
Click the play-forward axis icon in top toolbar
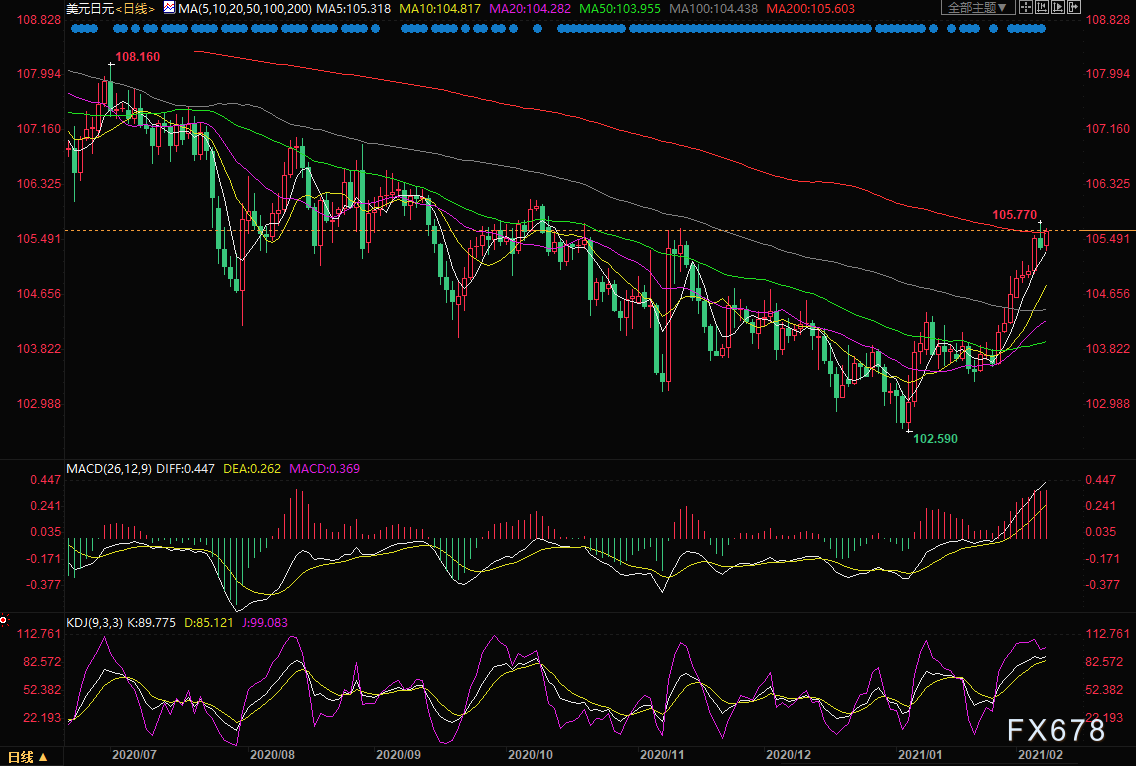pos(1058,7)
